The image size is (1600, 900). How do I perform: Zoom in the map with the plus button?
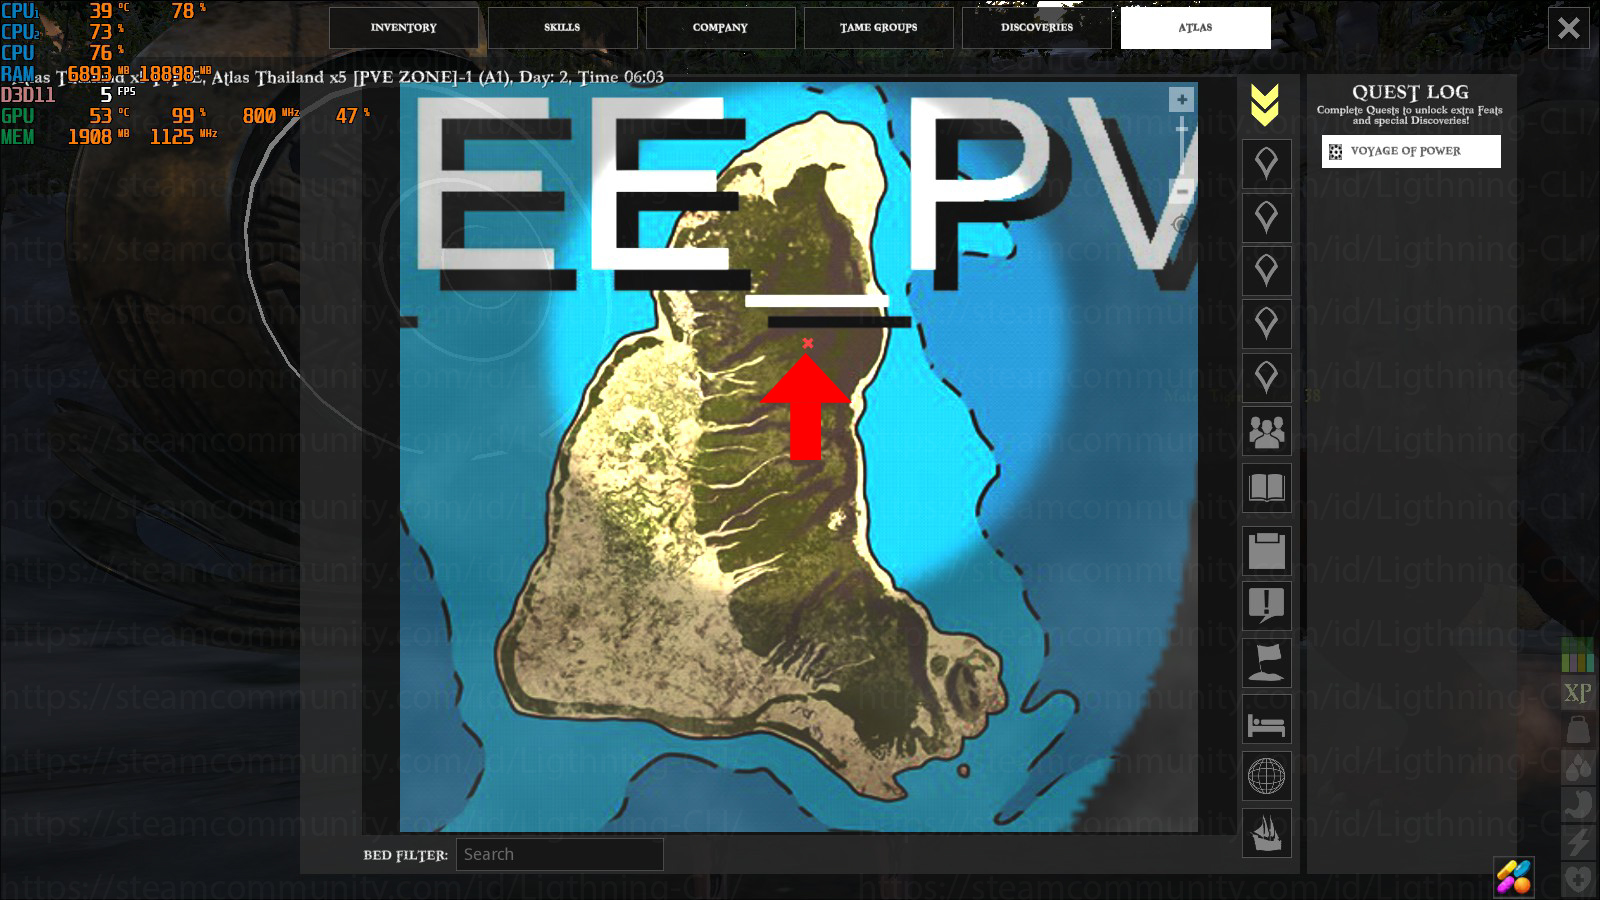1181,99
